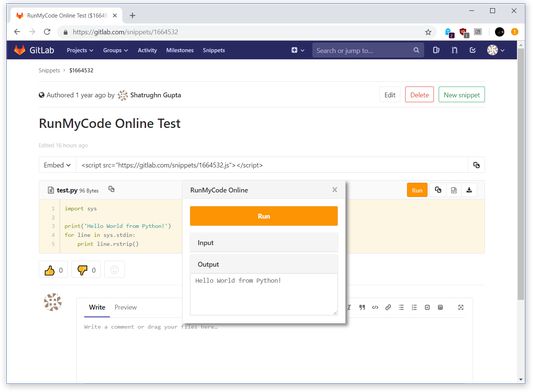This screenshot has width=533, height=392.
Task: Collapse the Output section in popup
Action: coord(264,264)
